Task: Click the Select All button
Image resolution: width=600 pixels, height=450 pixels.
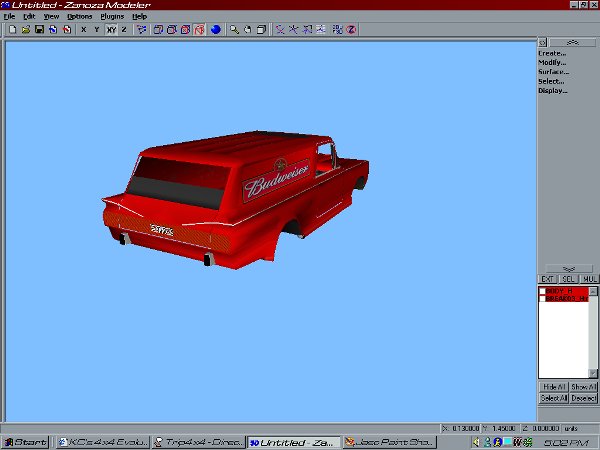Action: pyautogui.click(x=554, y=398)
